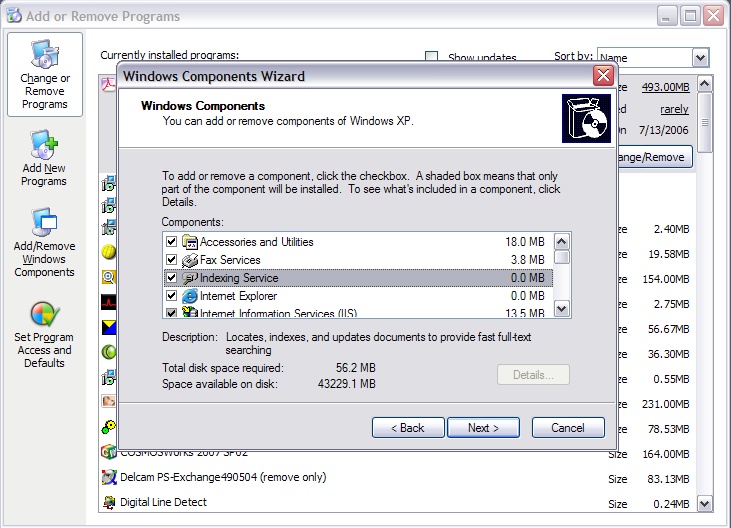Click the programs list scrollbar thumb
The height and width of the screenshot is (528, 731).
[704, 123]
